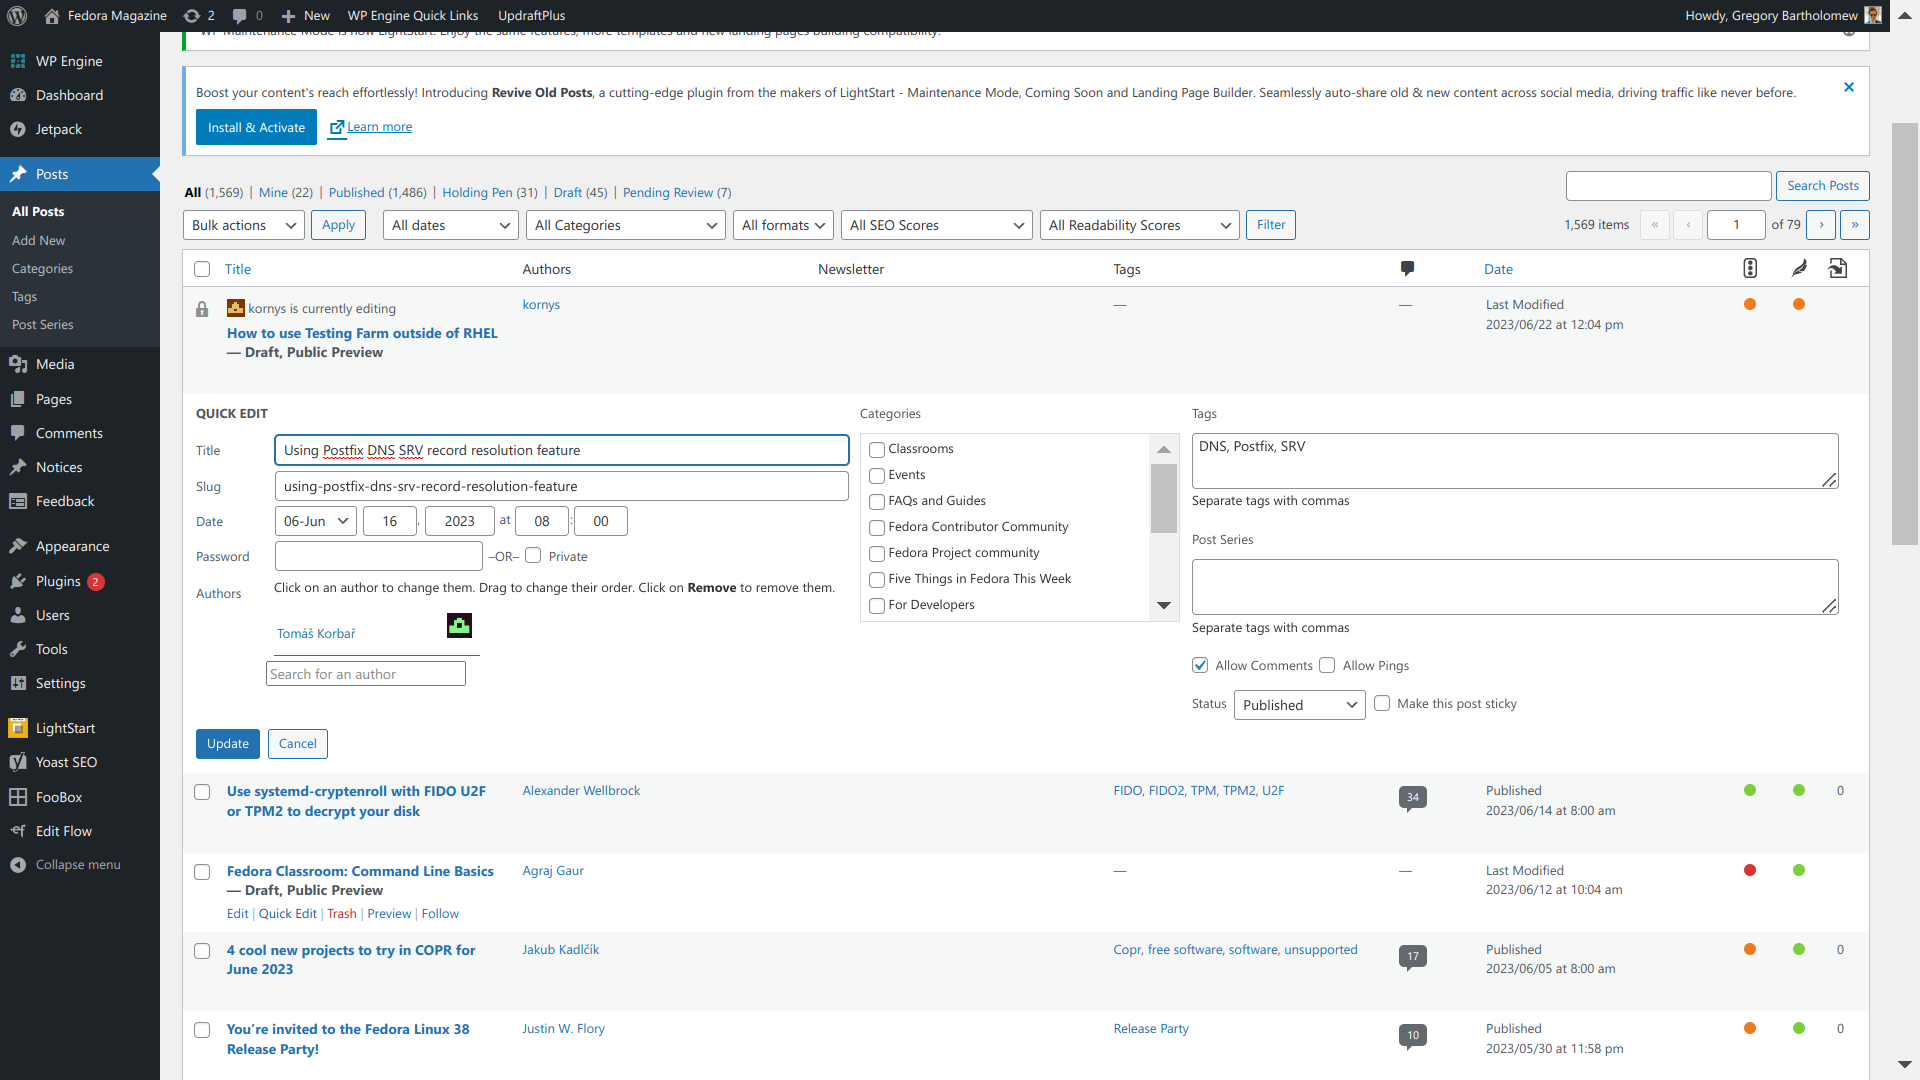Open the LightStart sidebar icon
The image size is (1920, 1080).
click(18, 728)
